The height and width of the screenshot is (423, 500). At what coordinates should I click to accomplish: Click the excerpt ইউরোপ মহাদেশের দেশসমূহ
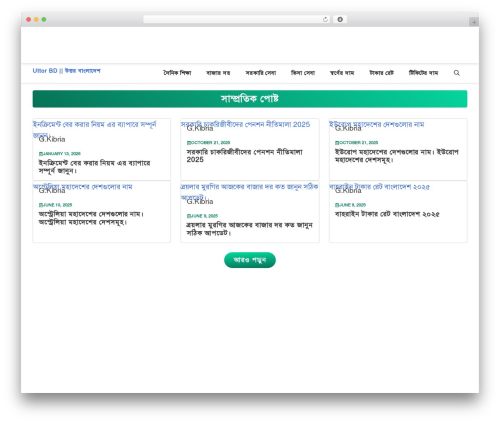pyautogui.click(x=397, y=156)
